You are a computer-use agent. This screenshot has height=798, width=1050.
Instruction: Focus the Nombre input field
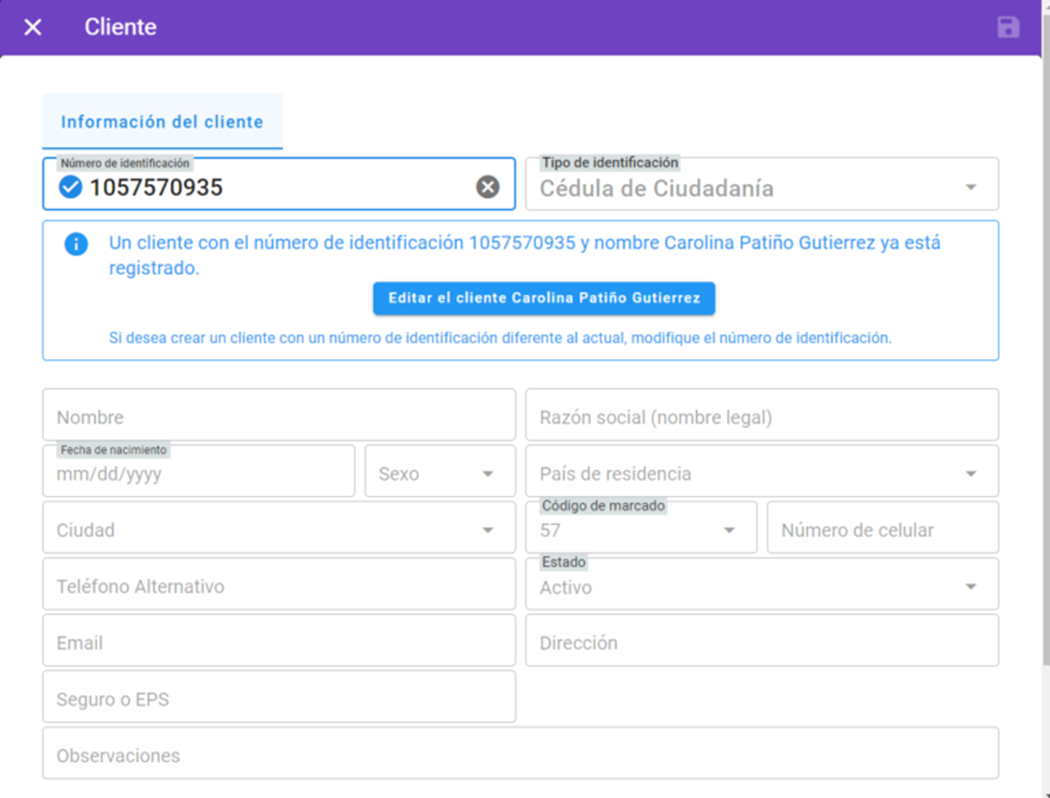(x=279, y=417)
